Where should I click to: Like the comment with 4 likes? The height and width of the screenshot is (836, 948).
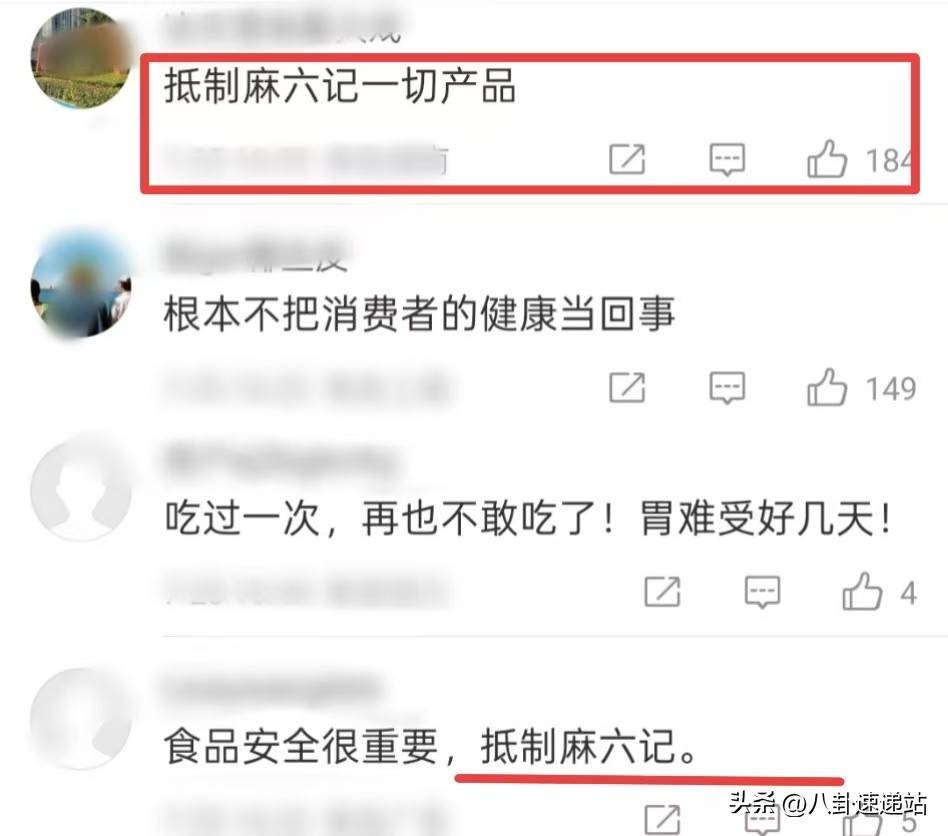coord(862,591)
